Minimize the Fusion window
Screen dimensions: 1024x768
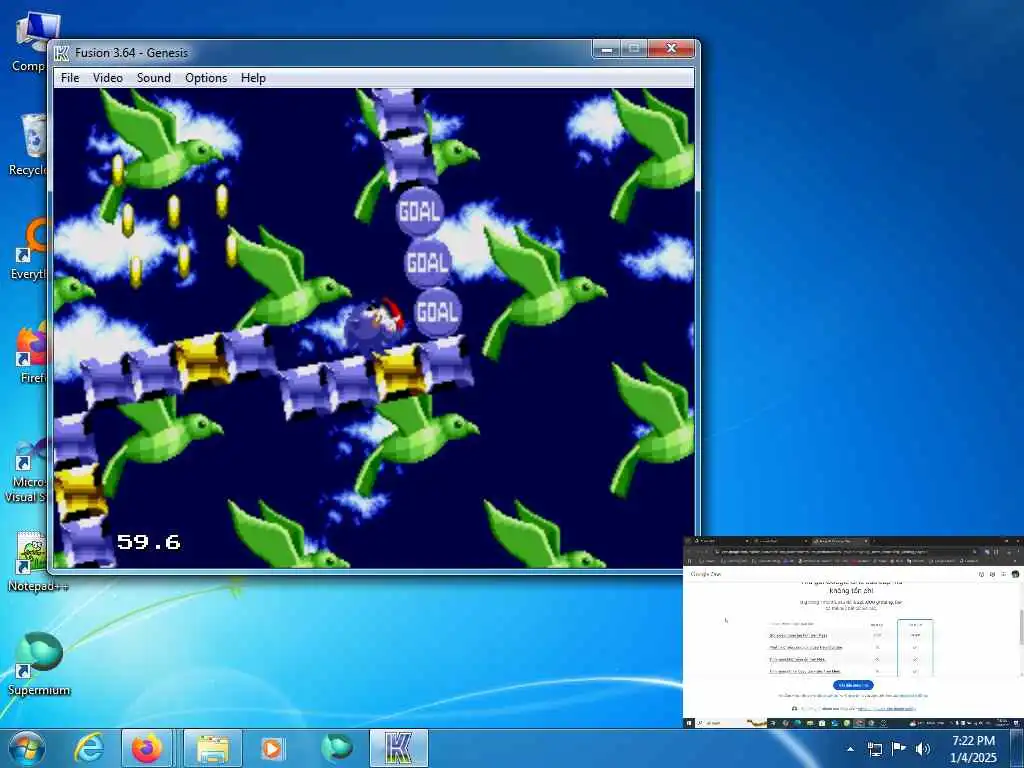click(607, 50)
